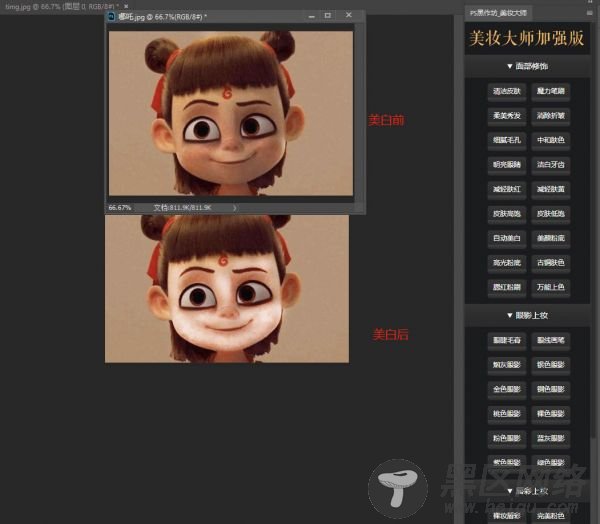Screen dimensions: 600x524
Task: Switch to the timg.jpg document tab
Action: [x=61, y=7]
